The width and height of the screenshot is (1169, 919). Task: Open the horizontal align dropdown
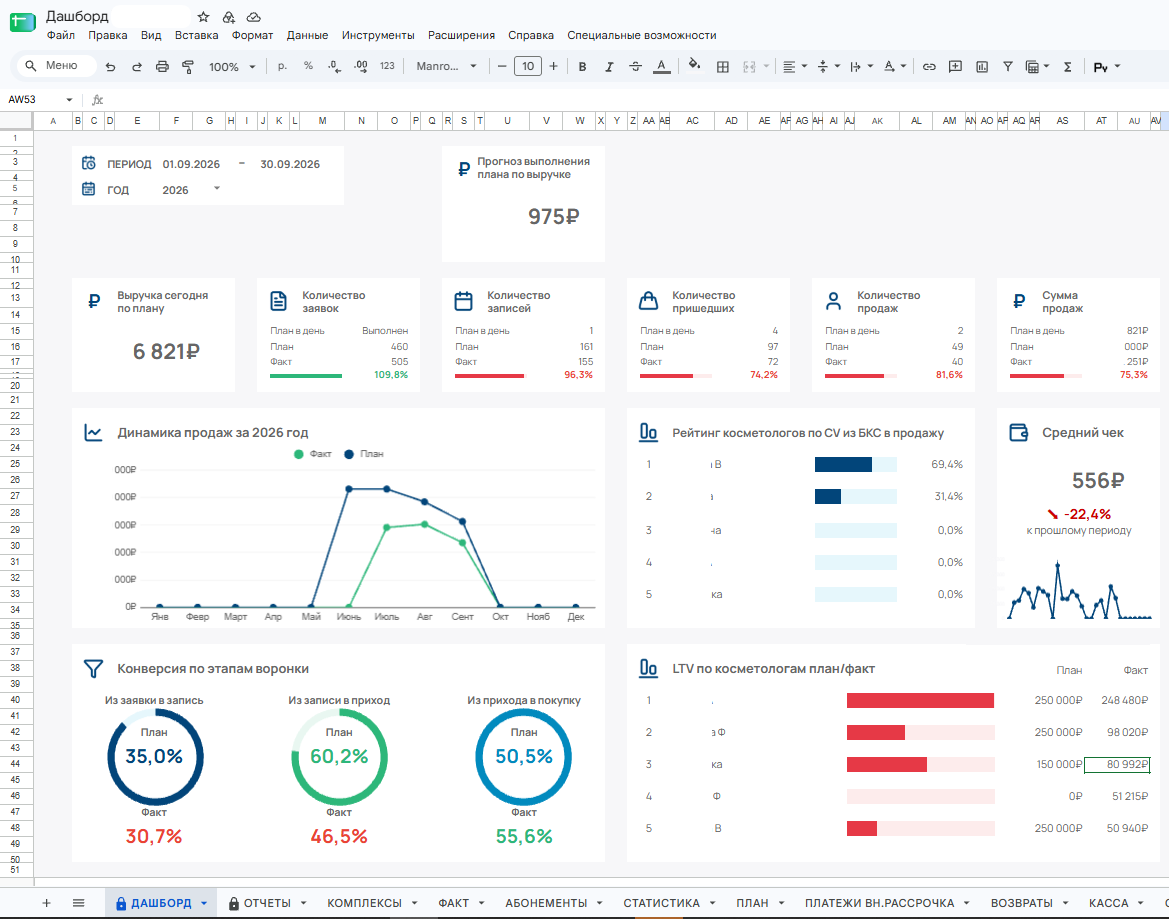point(795,66)
